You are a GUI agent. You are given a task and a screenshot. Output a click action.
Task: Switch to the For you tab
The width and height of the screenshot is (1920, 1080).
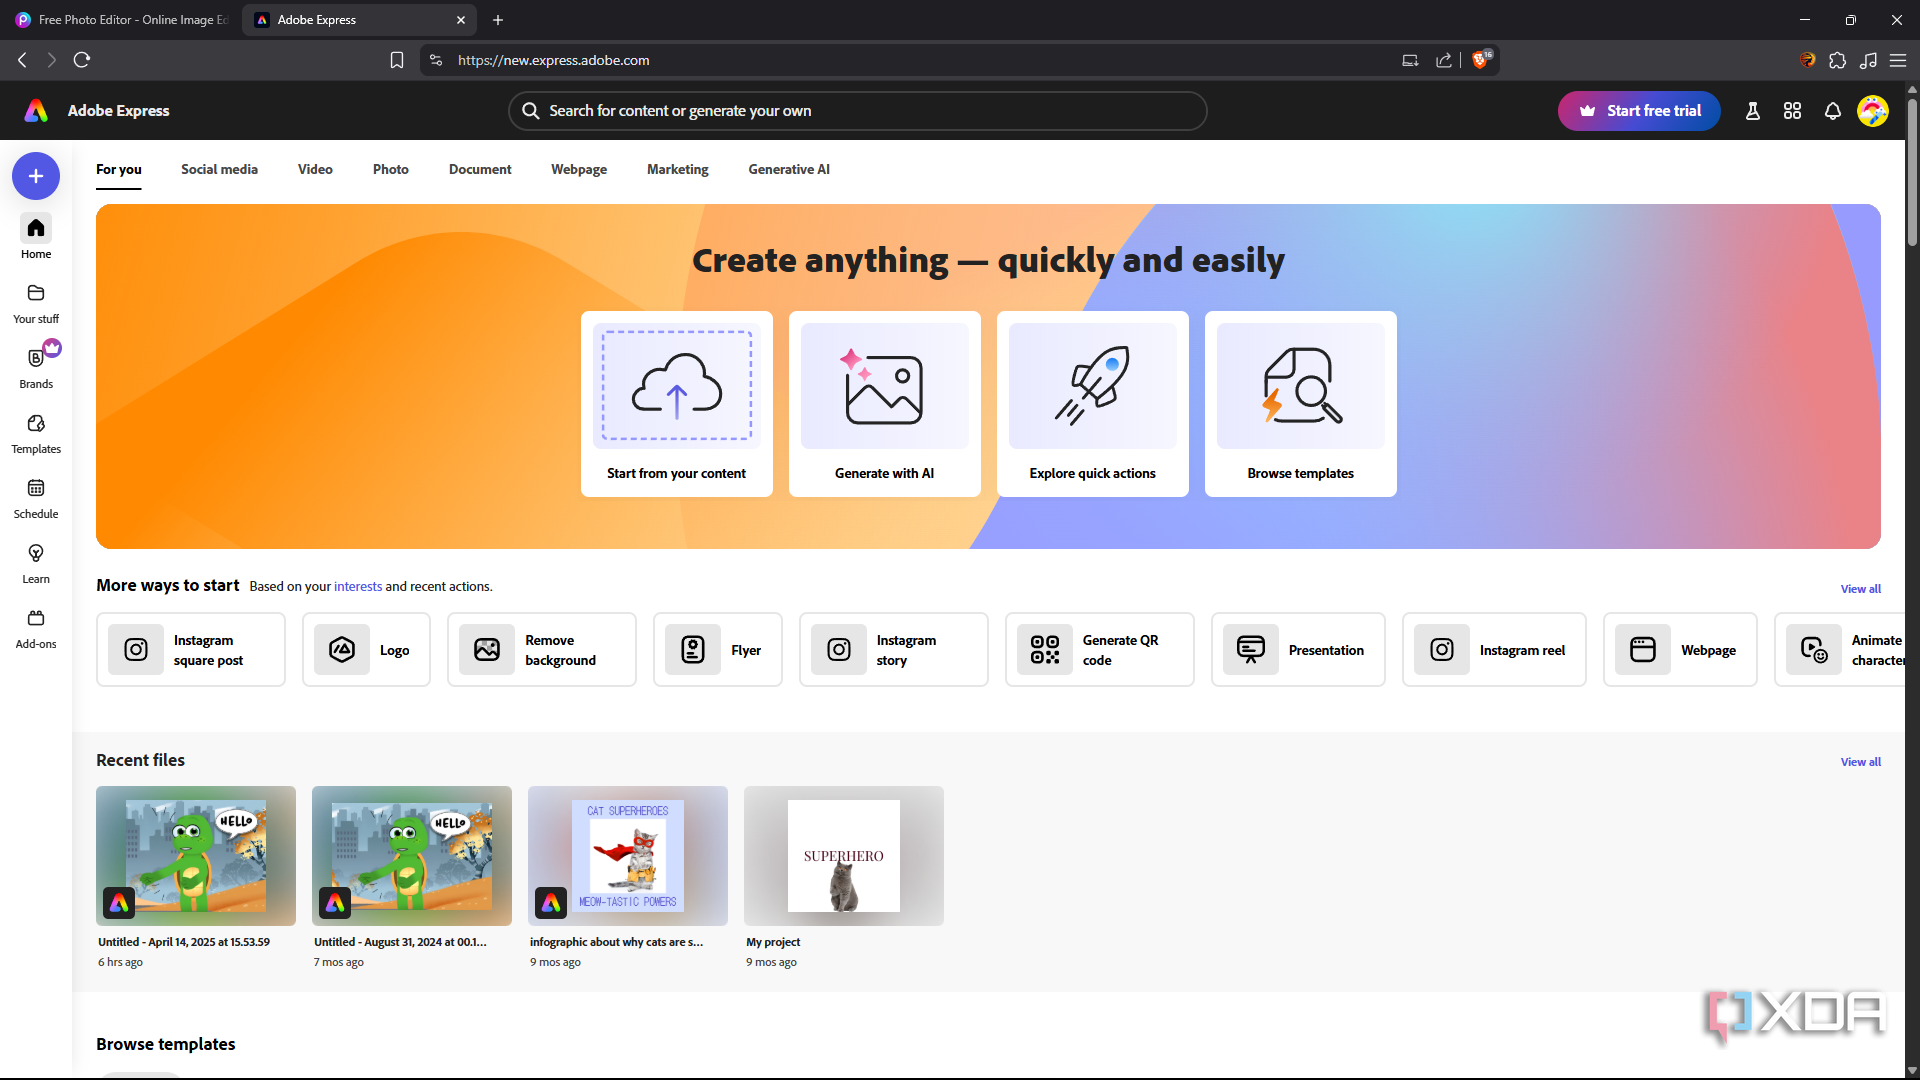coord(119,169)
